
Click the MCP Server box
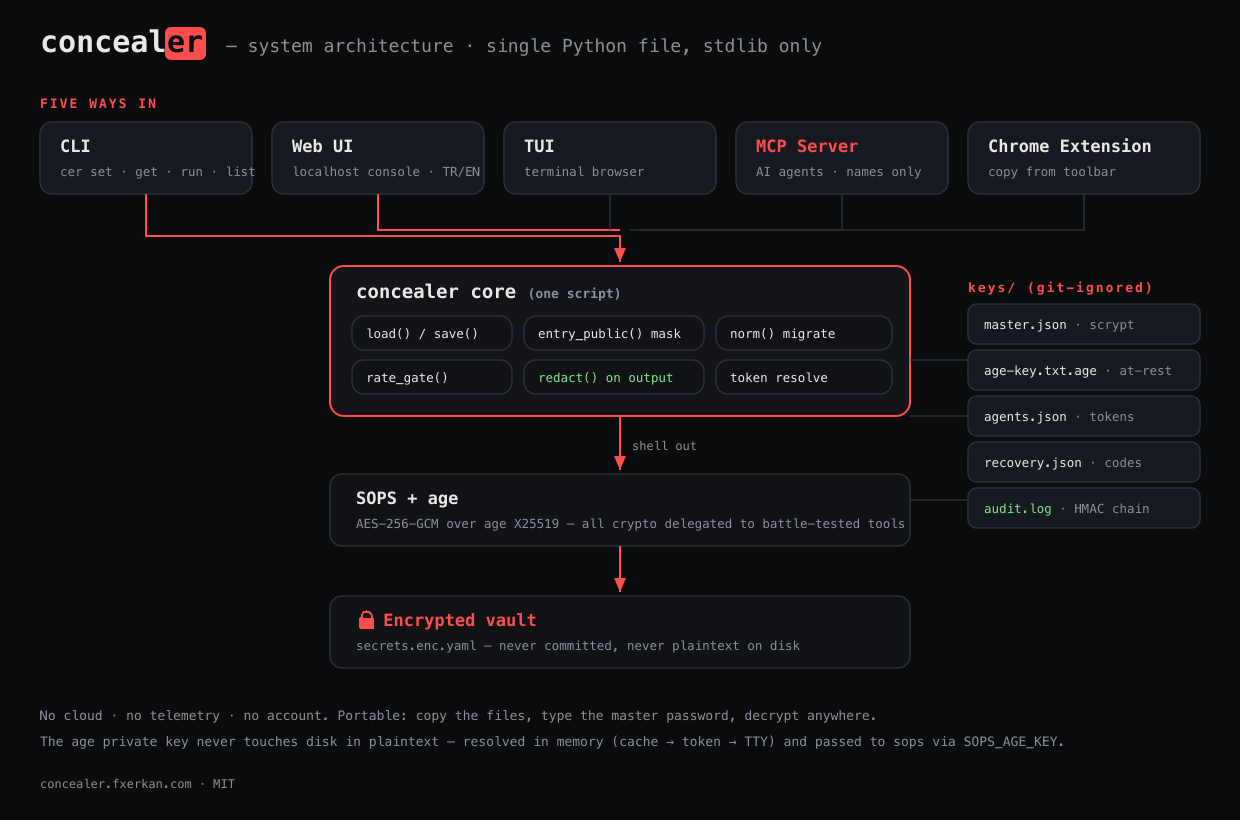coord(842,158)
